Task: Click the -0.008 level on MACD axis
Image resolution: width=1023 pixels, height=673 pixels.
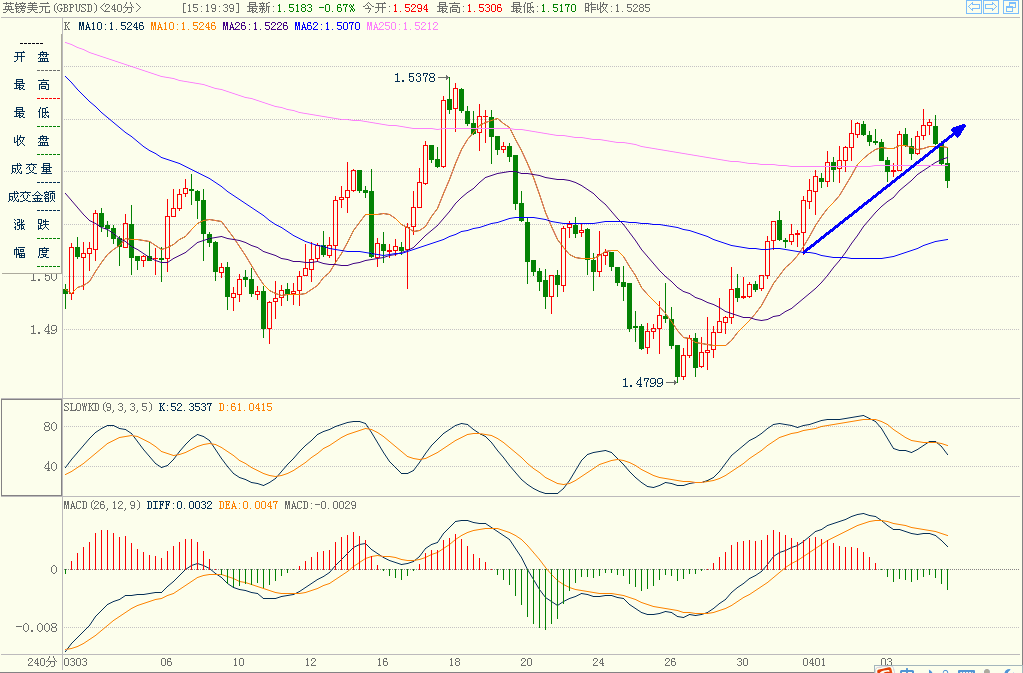Action: tap(37, 628)
